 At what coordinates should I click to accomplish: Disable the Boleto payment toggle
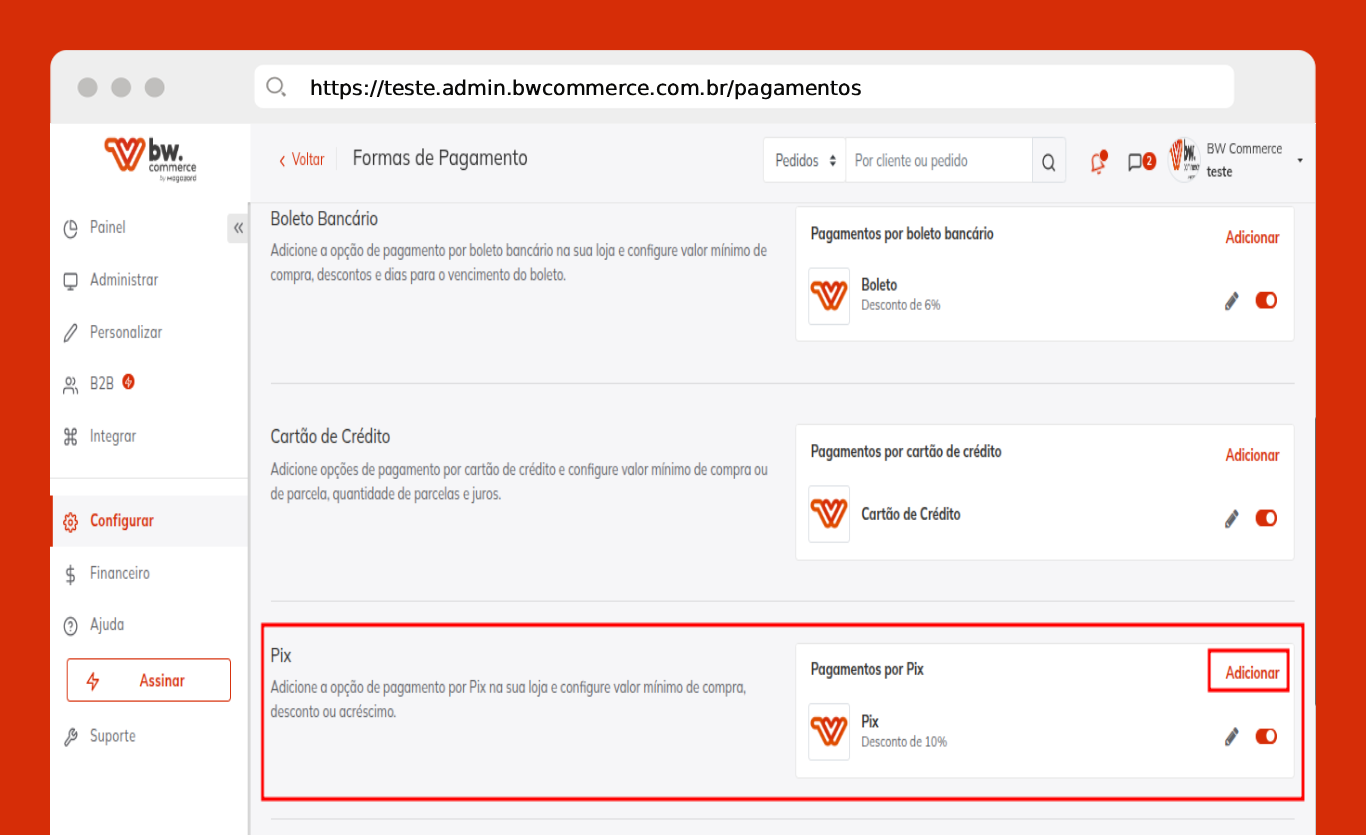pos(1266,301)
